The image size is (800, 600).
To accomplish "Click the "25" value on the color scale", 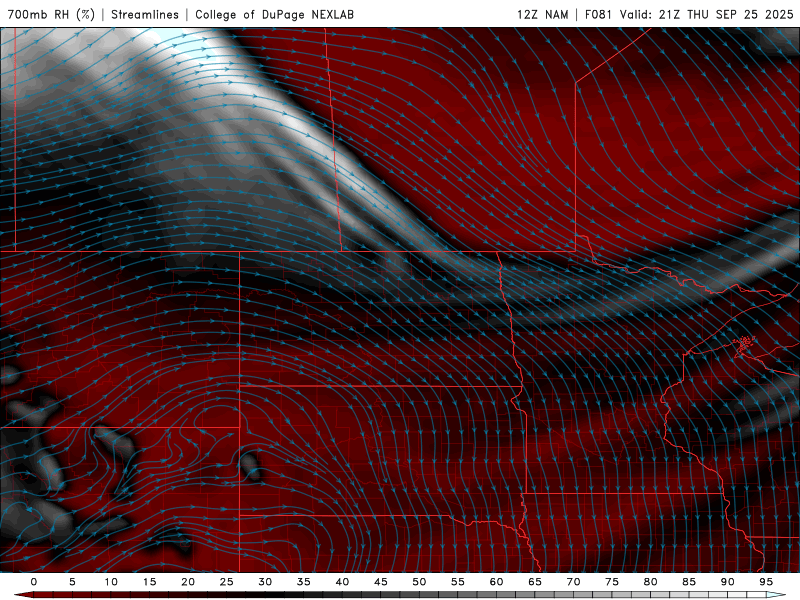I will (227, 582).
